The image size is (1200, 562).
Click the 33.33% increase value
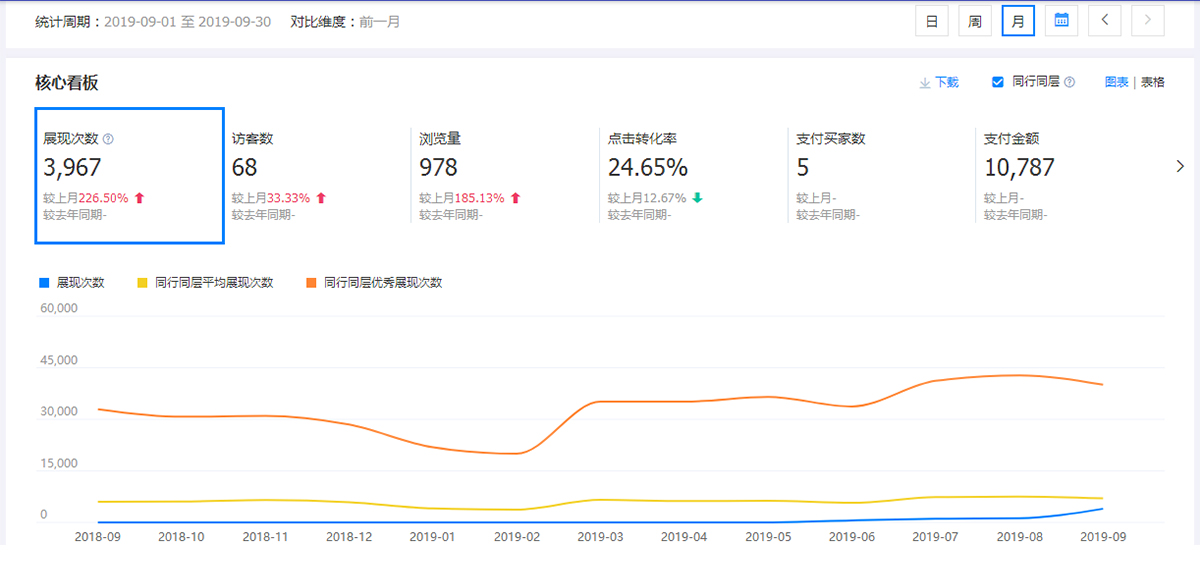(x=288, y=198)
